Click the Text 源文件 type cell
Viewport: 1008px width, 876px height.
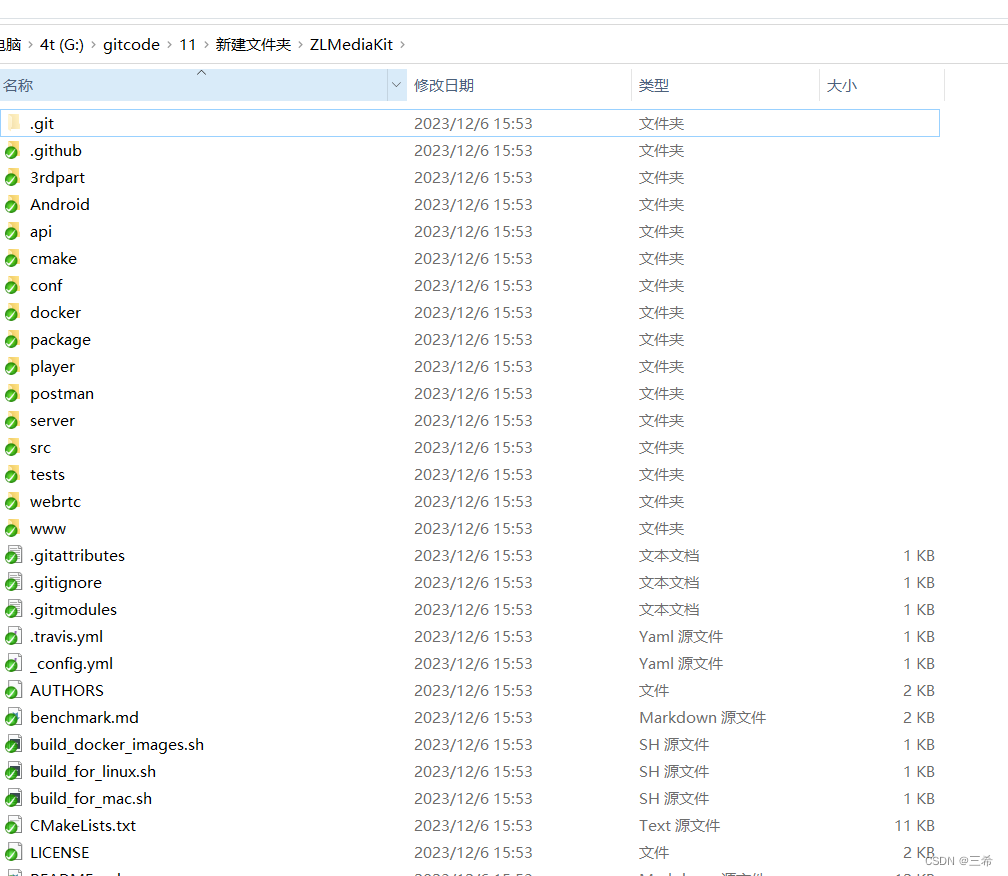[680, 825]
